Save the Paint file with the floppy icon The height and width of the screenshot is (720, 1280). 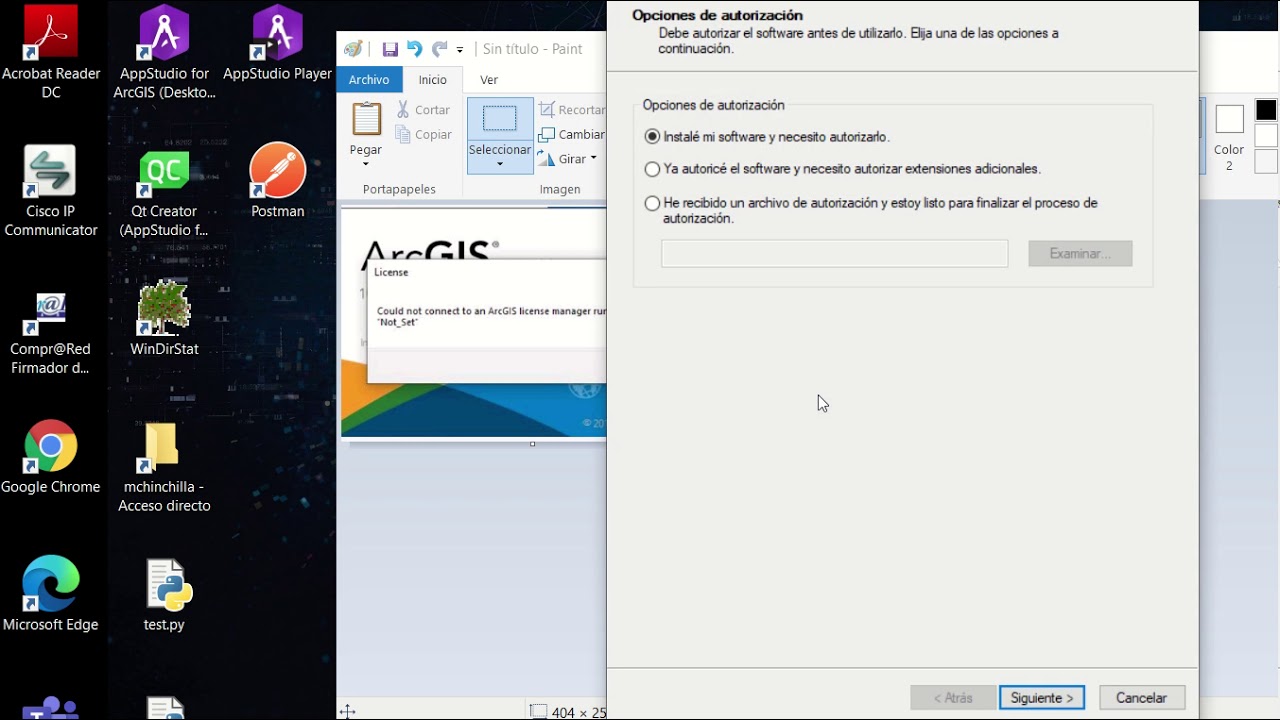390,49
